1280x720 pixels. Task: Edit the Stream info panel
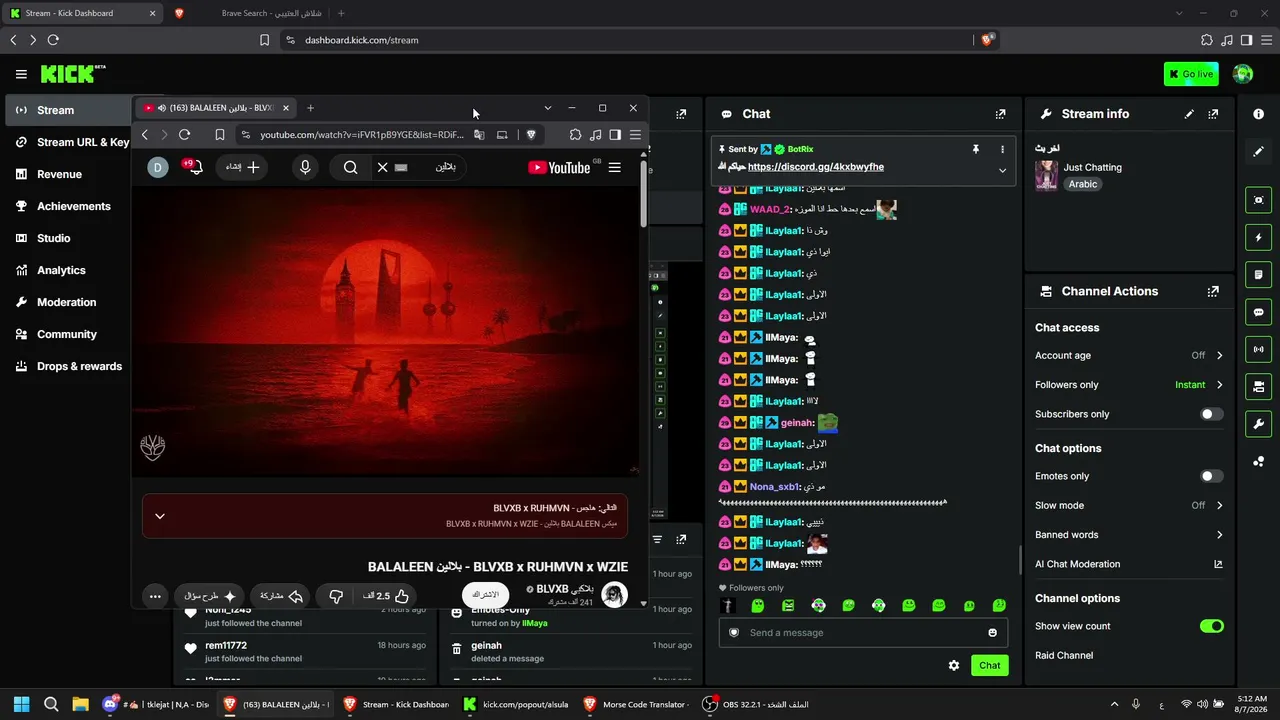1189,114
